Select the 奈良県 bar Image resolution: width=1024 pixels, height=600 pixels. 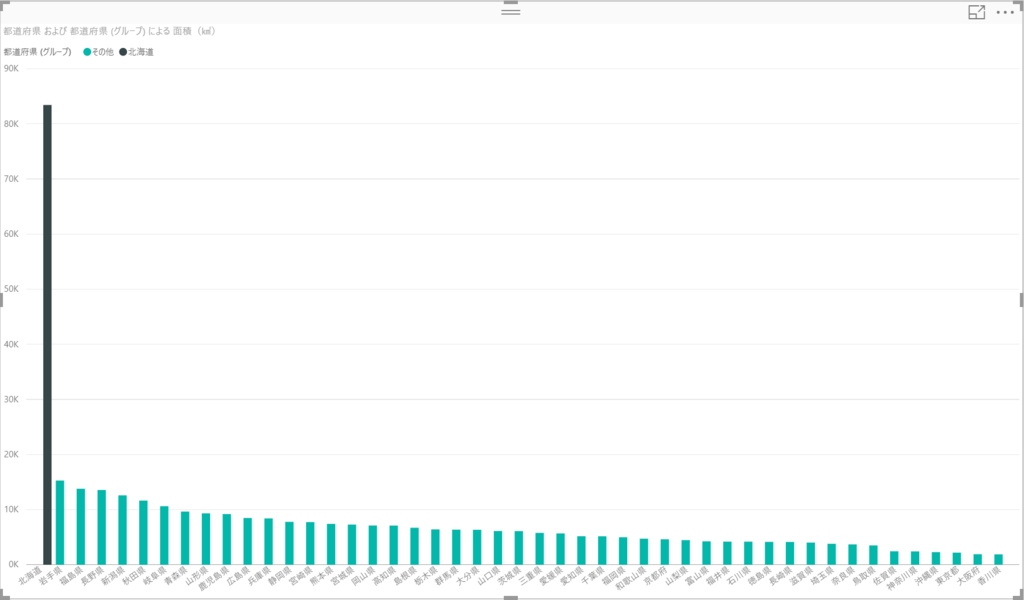852,554
